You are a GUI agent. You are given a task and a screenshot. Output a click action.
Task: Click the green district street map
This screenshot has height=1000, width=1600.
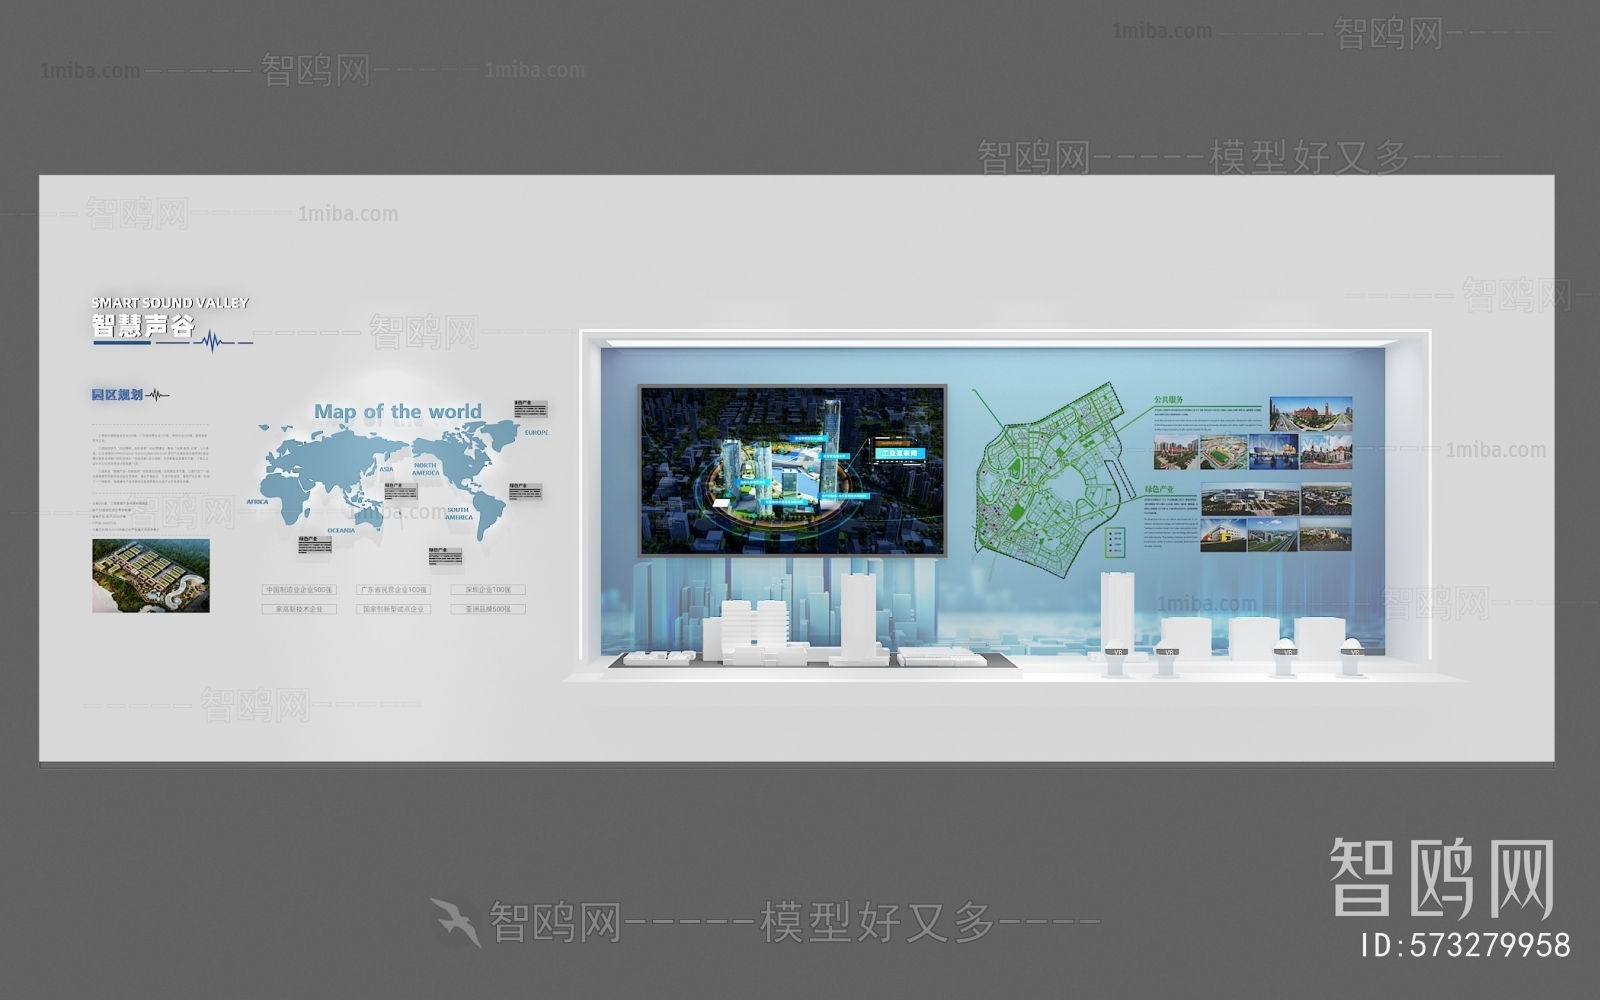(1049, 479)
